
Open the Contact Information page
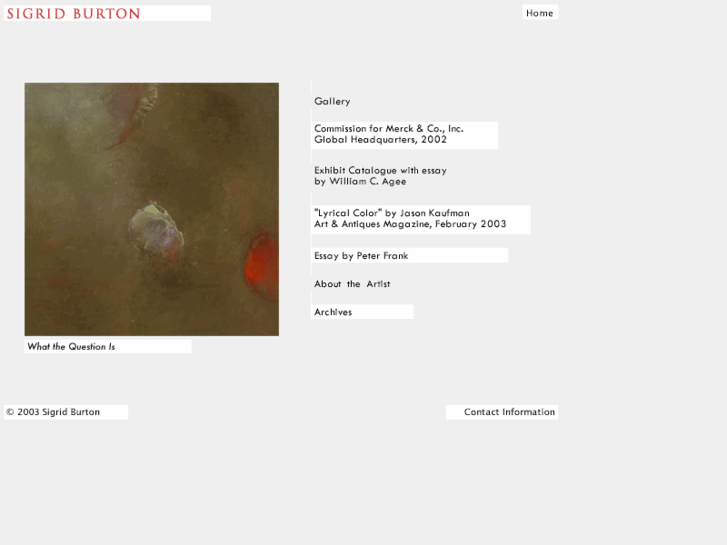coord(509,412)
